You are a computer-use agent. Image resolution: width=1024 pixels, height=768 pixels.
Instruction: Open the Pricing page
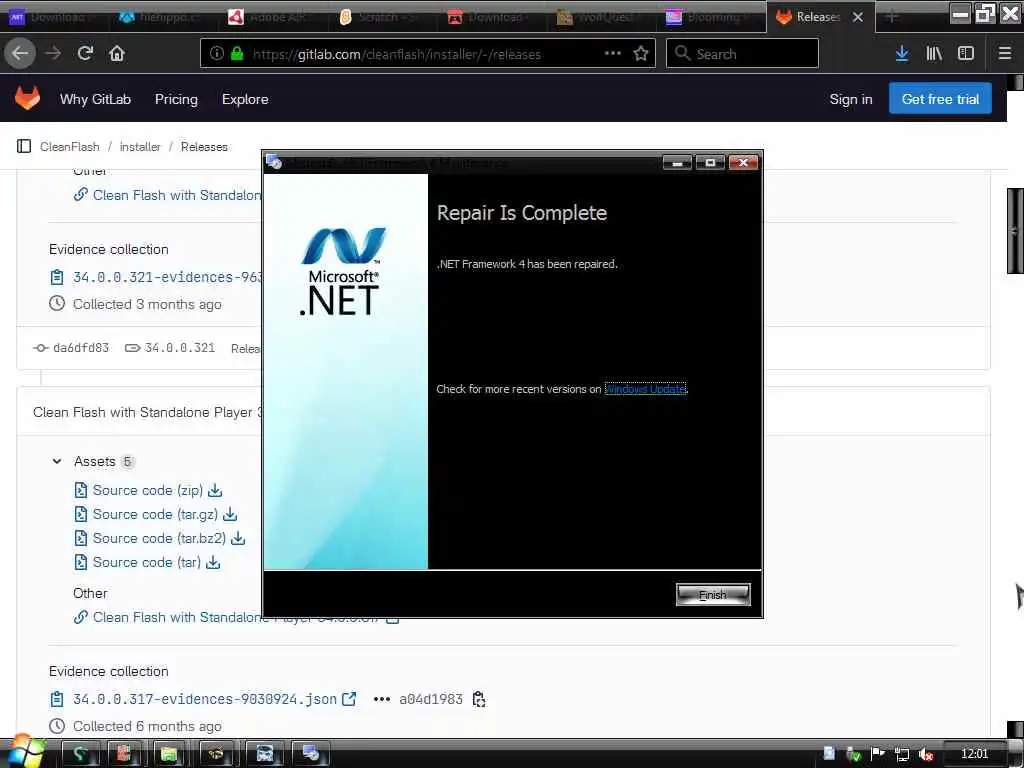176,99
